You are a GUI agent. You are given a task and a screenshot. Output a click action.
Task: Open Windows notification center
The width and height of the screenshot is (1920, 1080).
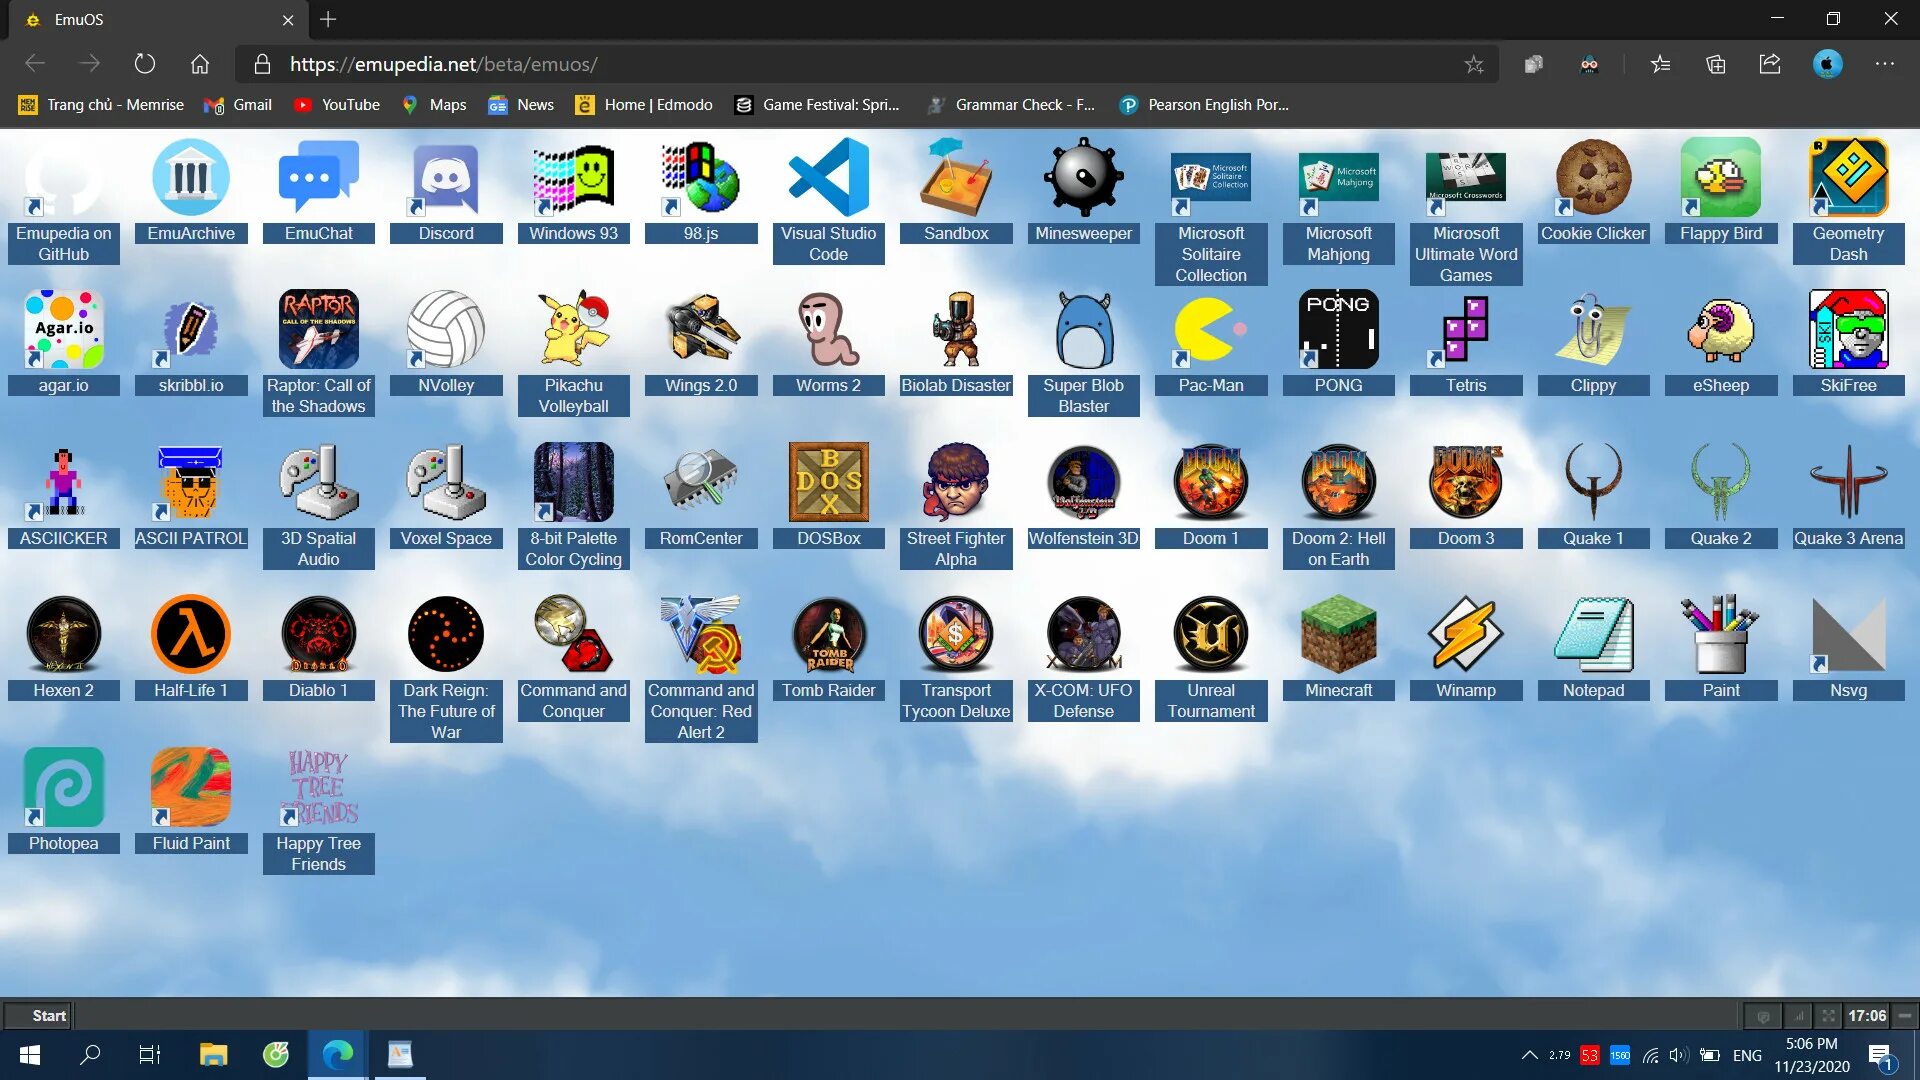pos(1880,1056)
